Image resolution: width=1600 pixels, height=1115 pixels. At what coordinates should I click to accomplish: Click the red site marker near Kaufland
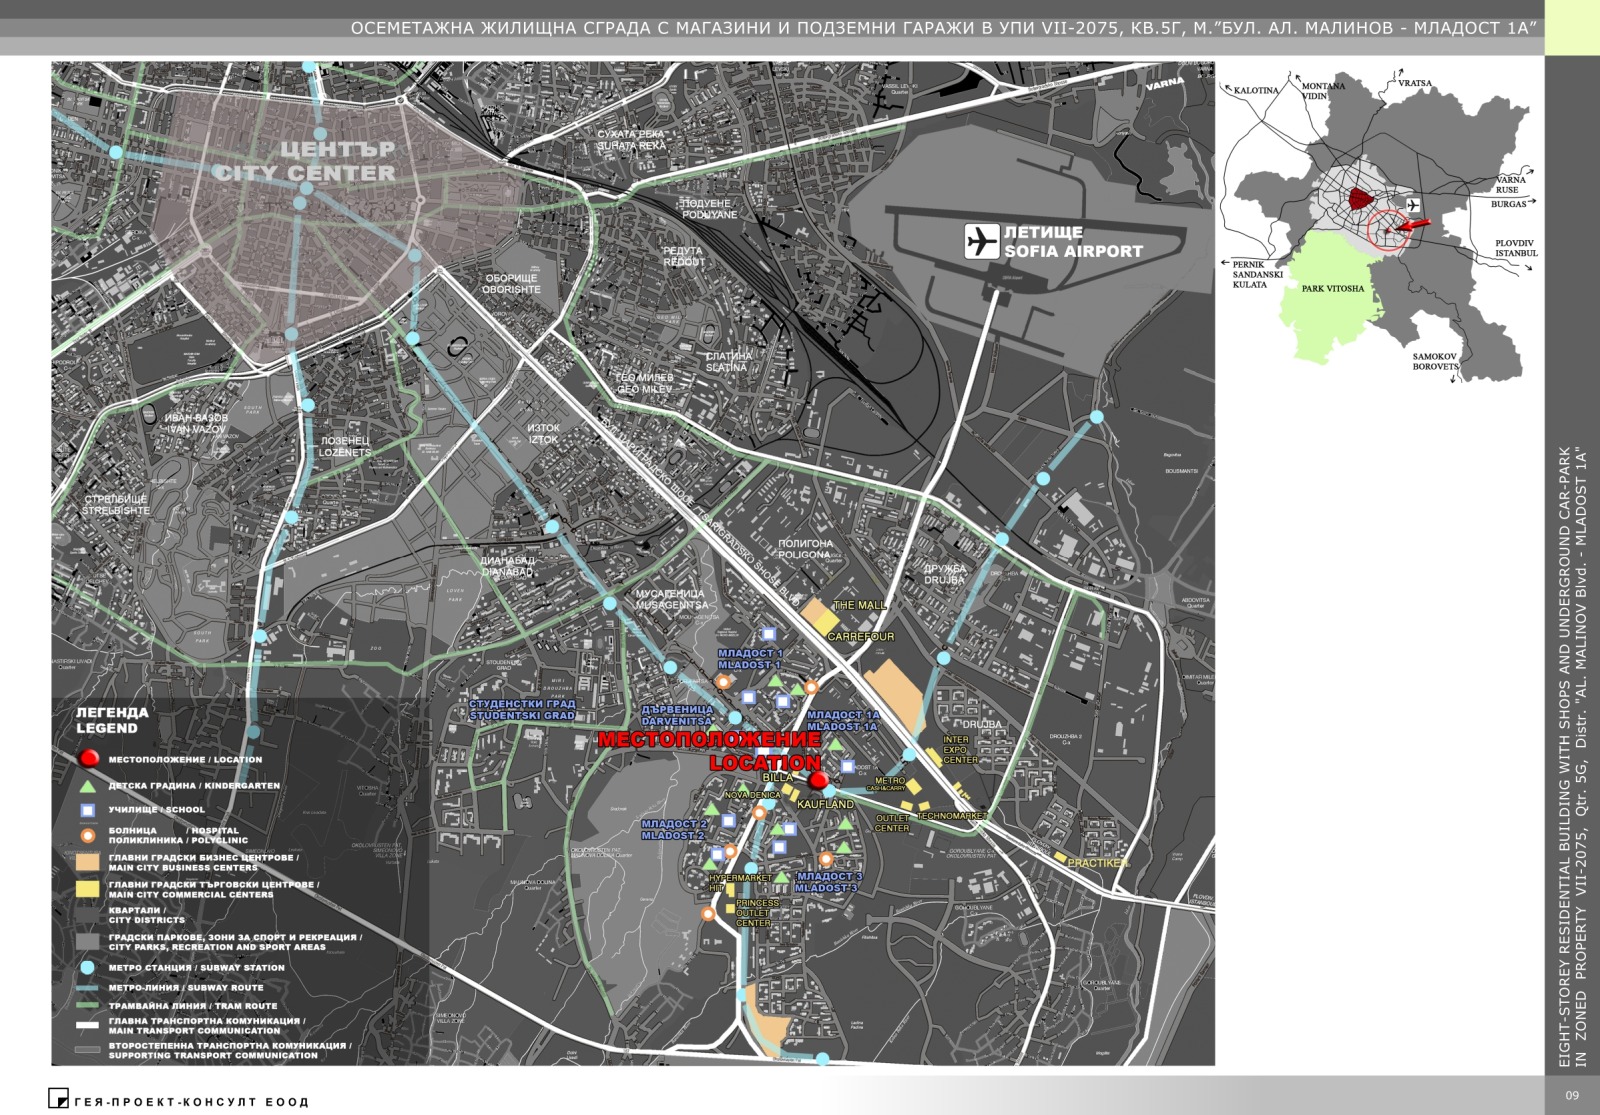click(x=817, y=780)
